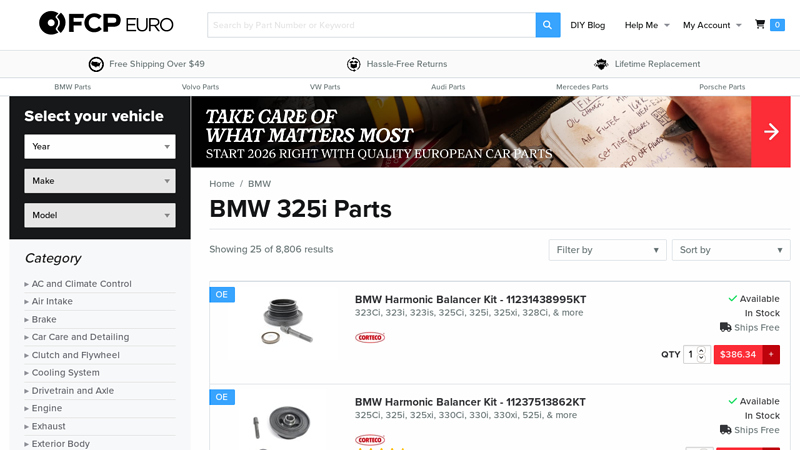The height and width of the screenshot is (450, 800).
Task: Expand Car Care and Detailing category
Action: (80, 337)
